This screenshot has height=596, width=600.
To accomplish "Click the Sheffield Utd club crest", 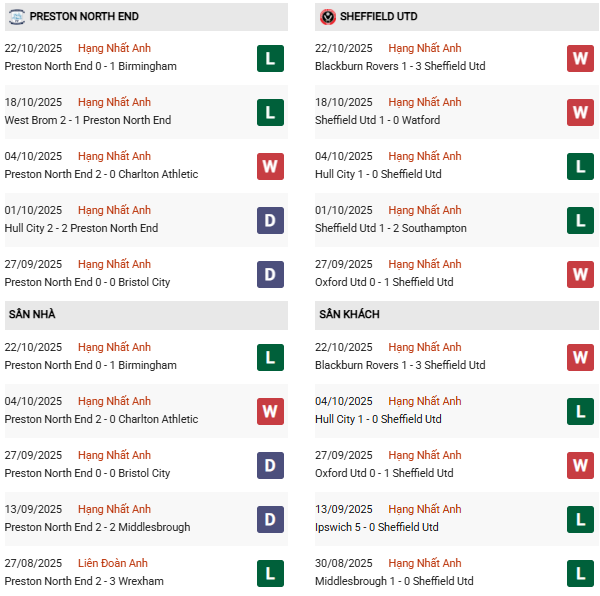I will (327, 17).
